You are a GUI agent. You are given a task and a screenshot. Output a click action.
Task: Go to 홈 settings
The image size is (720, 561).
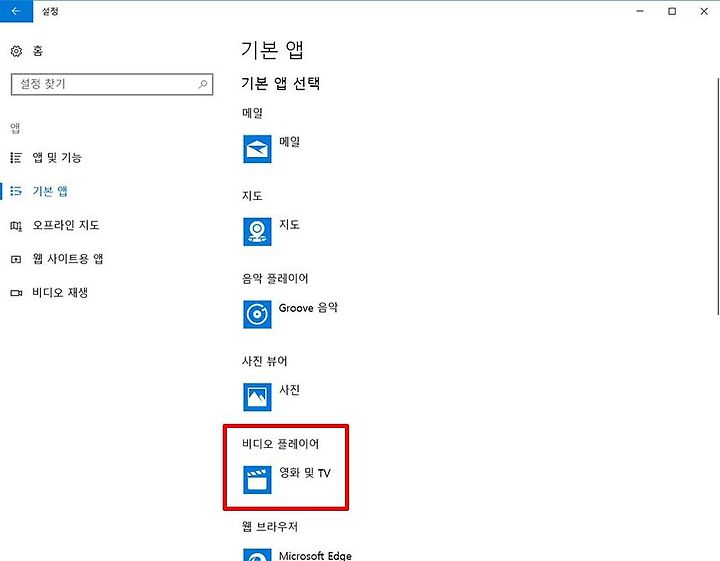[38, 51]
